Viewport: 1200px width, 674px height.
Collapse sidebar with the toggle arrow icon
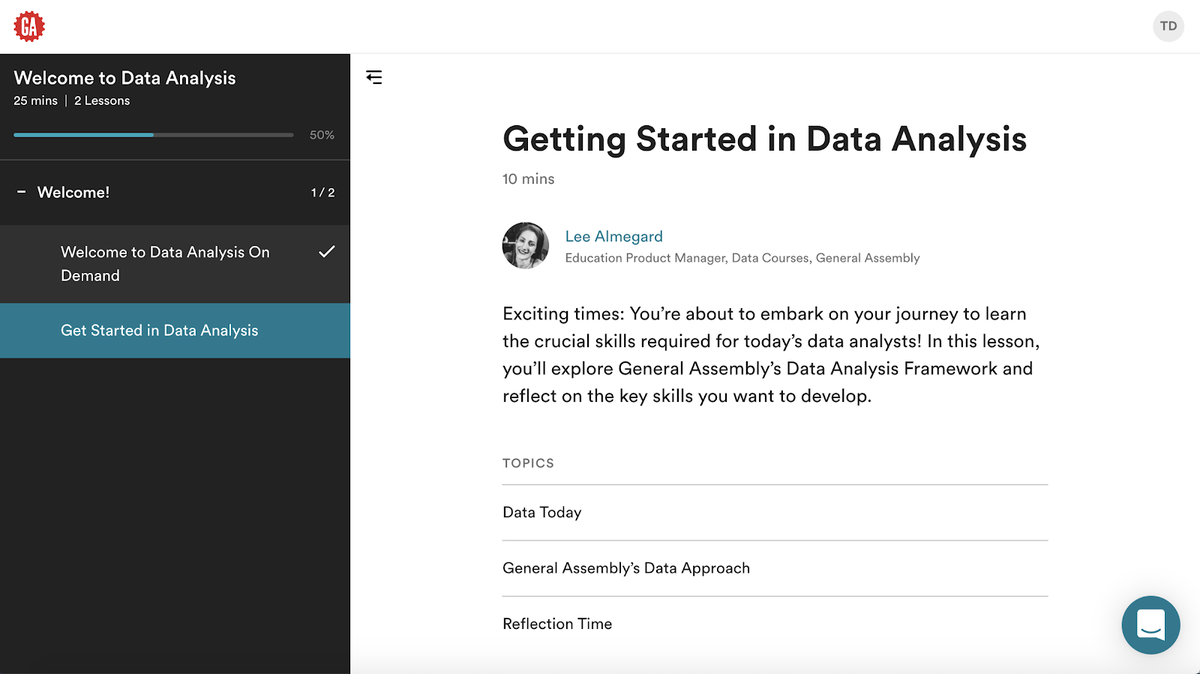[374, 77]
